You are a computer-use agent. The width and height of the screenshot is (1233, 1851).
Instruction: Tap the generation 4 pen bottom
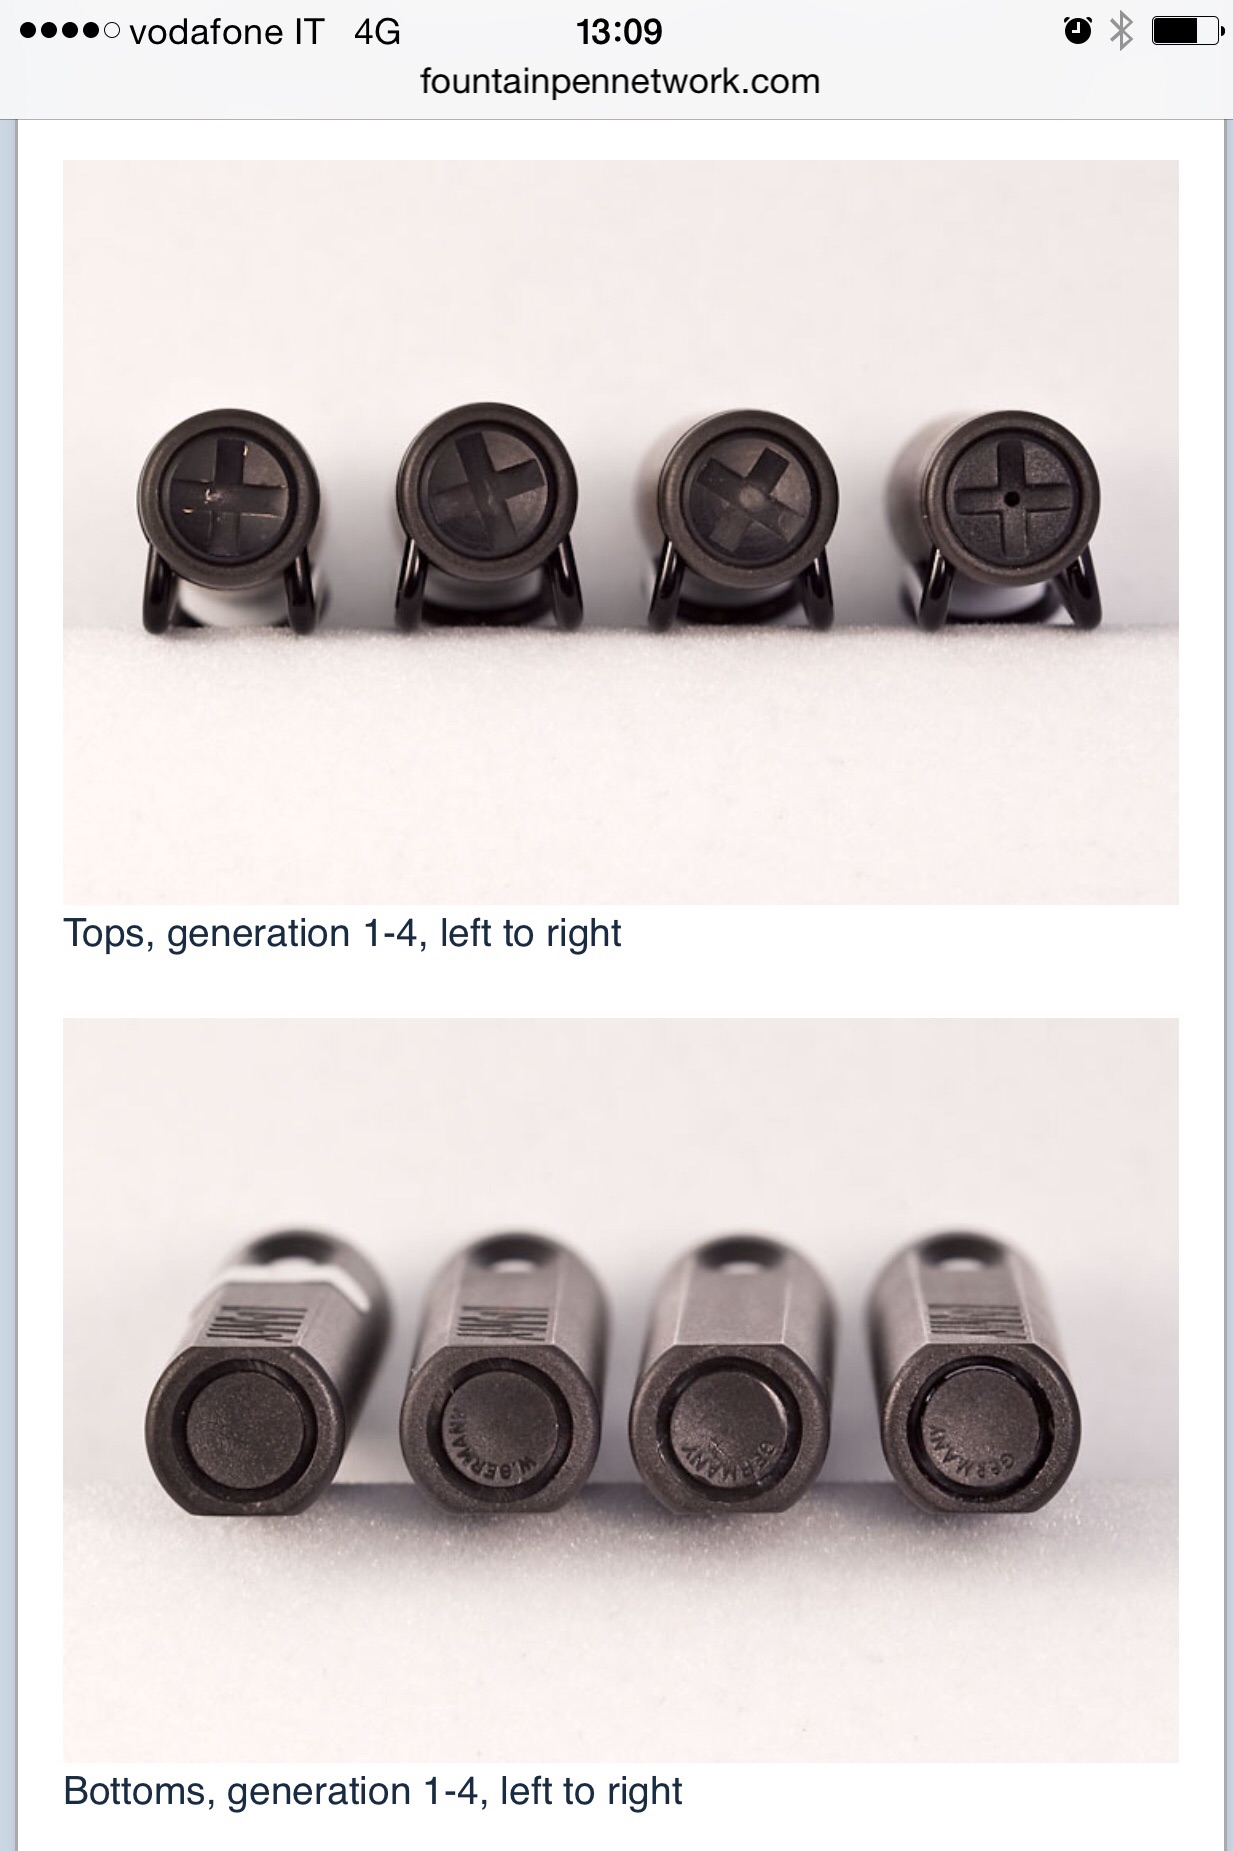click(x=975, y=1400)
